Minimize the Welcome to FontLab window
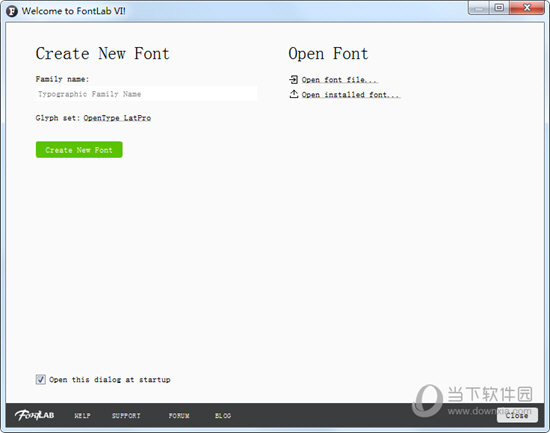550x433 pixels. (x=479, y=7)
